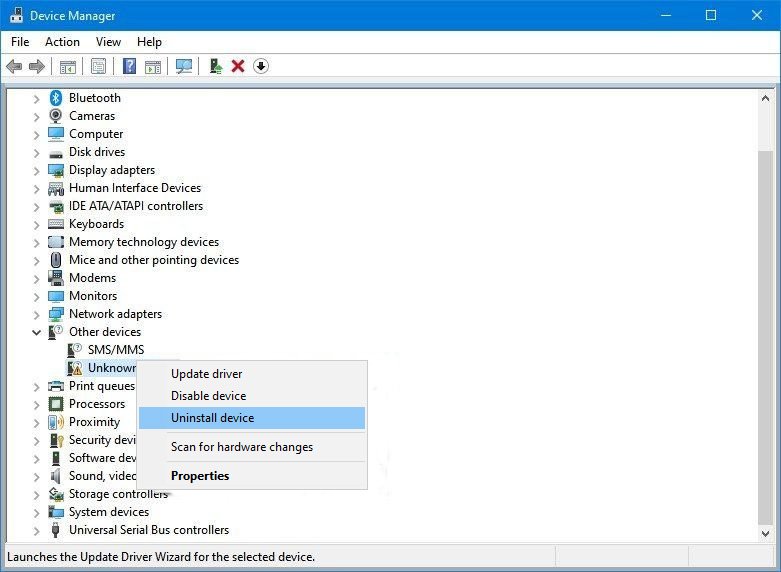Select the Mice and other pointing devices entry

coord(154,260)
